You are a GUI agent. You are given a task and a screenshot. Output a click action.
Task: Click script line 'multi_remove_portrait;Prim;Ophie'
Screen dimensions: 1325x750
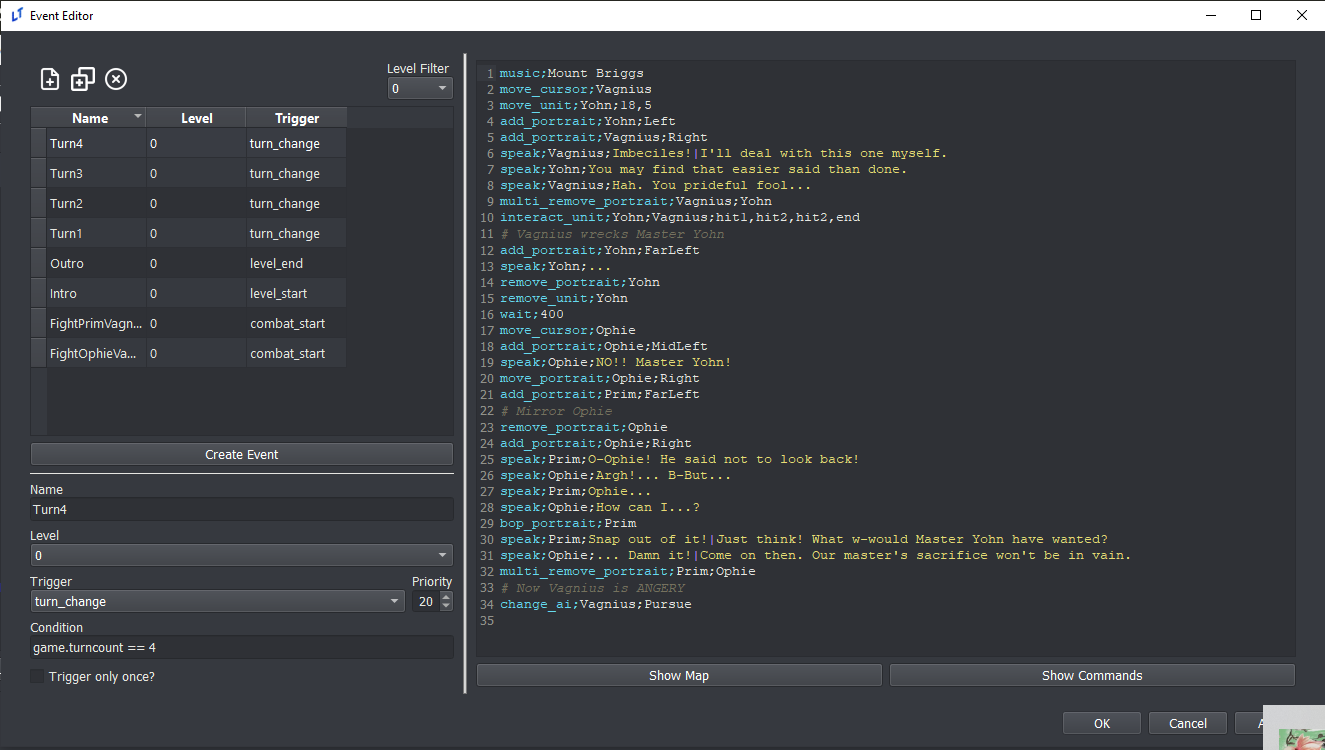tap(628, 571)
